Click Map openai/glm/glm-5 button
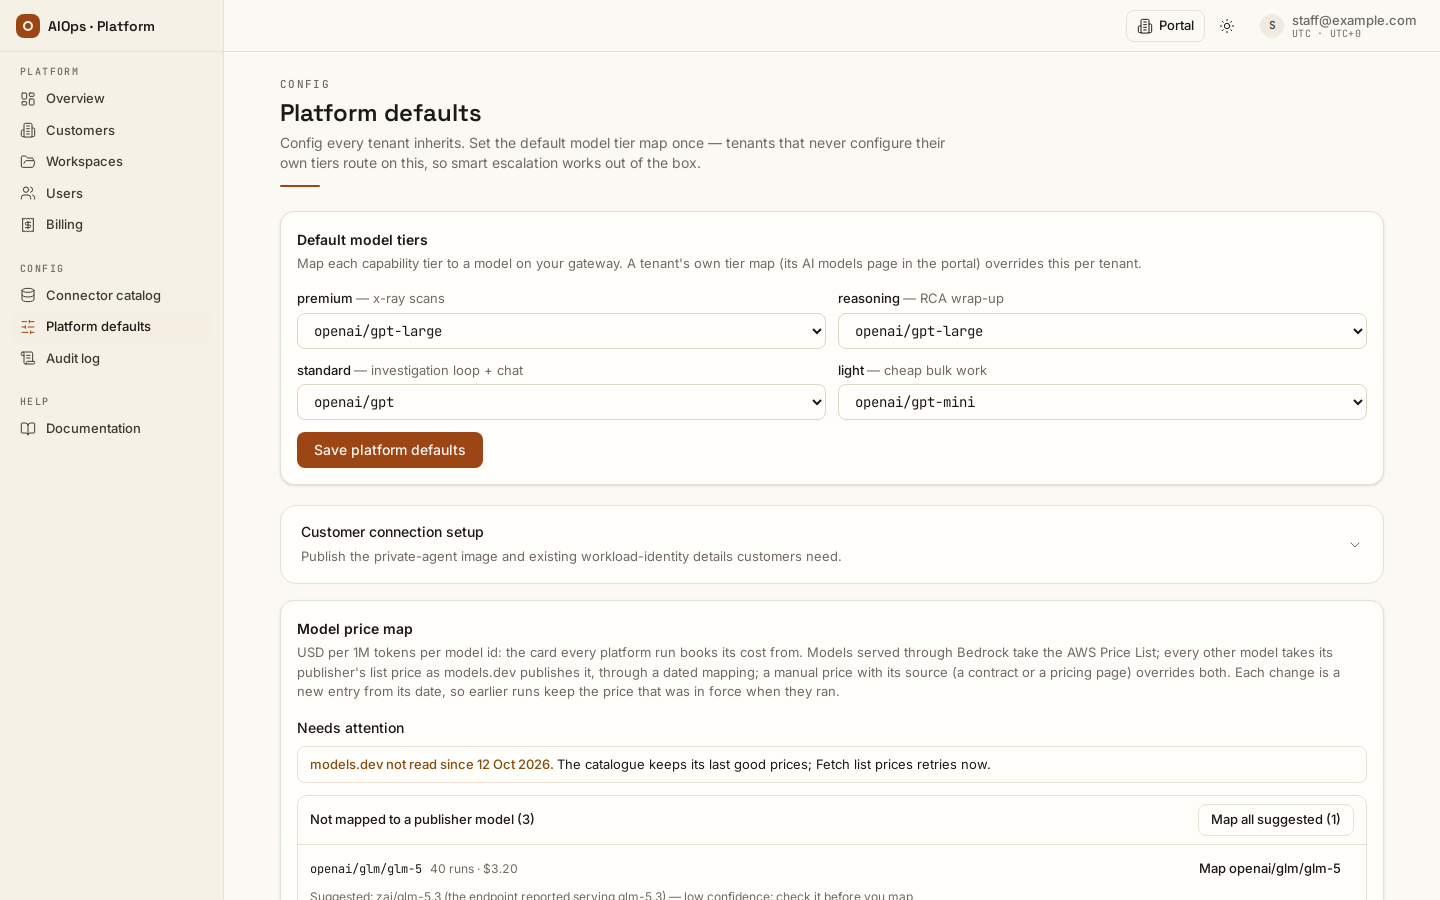Viewport: 1440px width, 900px height. [1270, 869]
